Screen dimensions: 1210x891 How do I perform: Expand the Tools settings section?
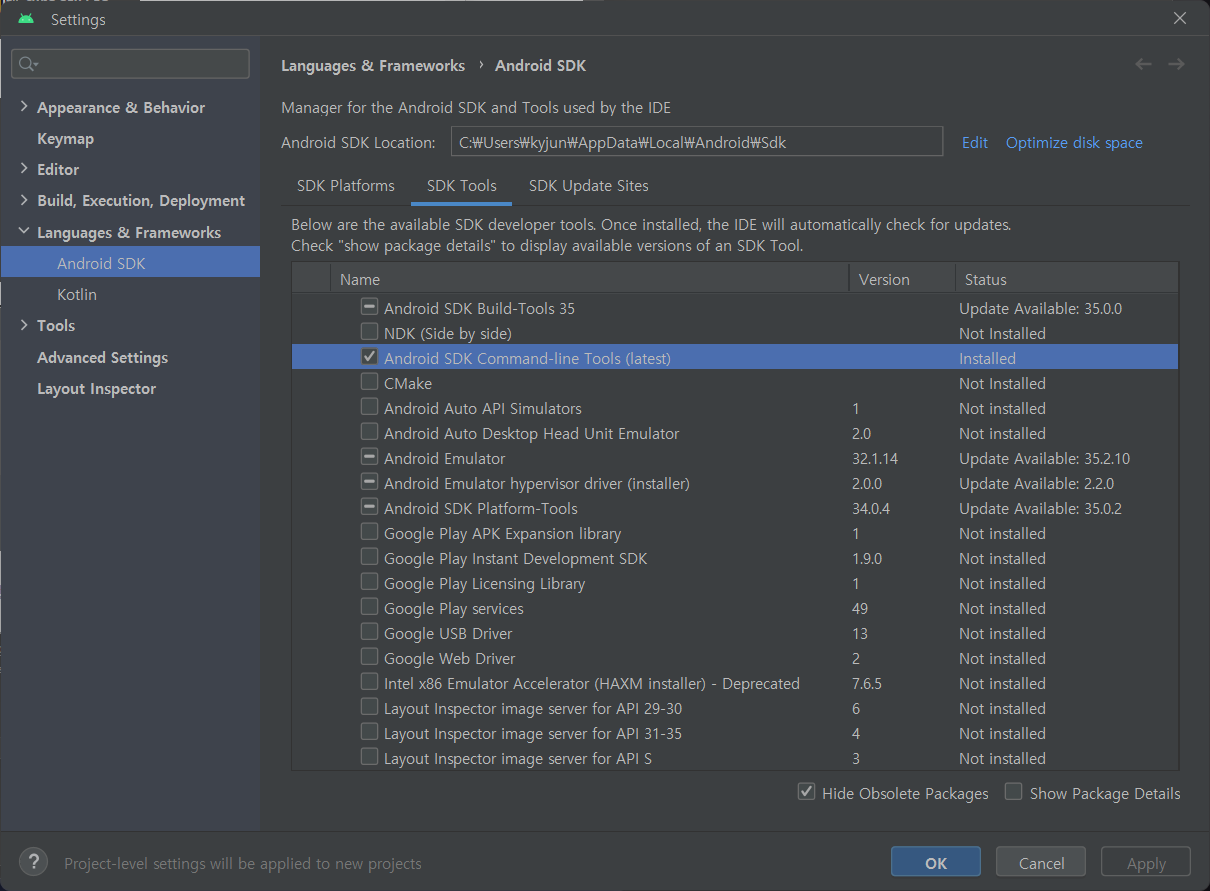click(x=24, y=325)
